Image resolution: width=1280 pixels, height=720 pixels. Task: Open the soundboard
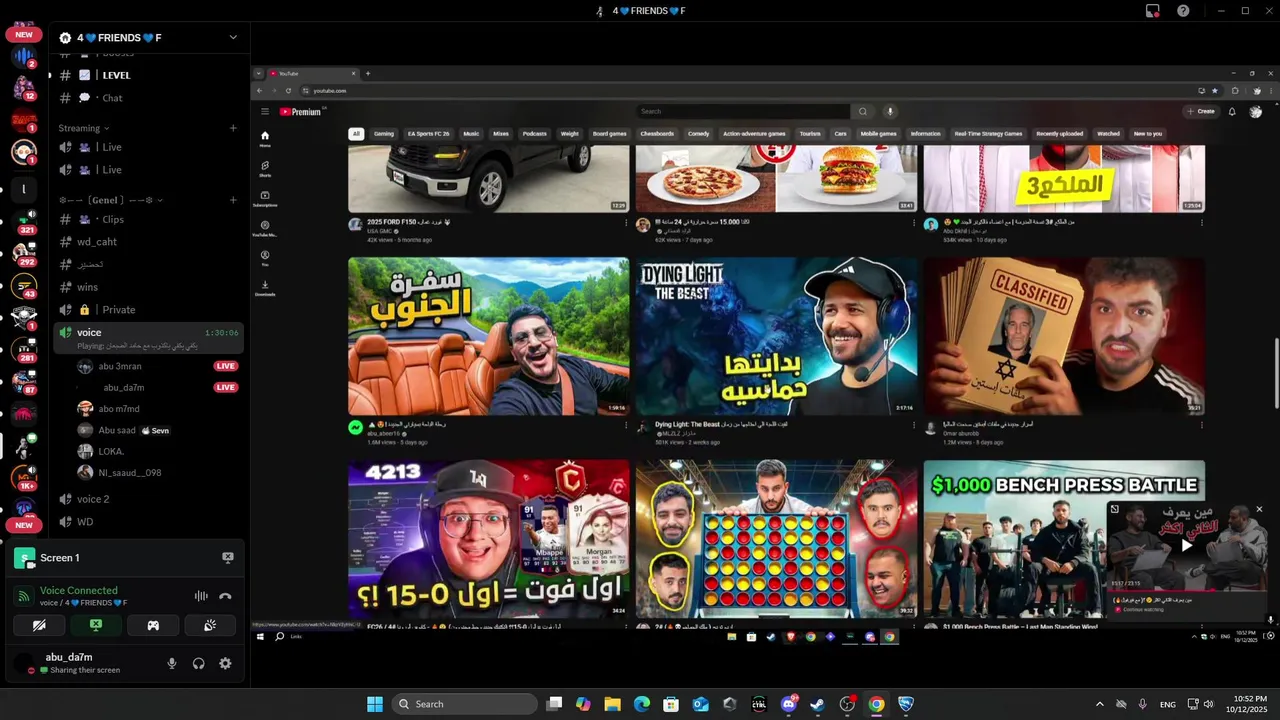pos(210,625)
